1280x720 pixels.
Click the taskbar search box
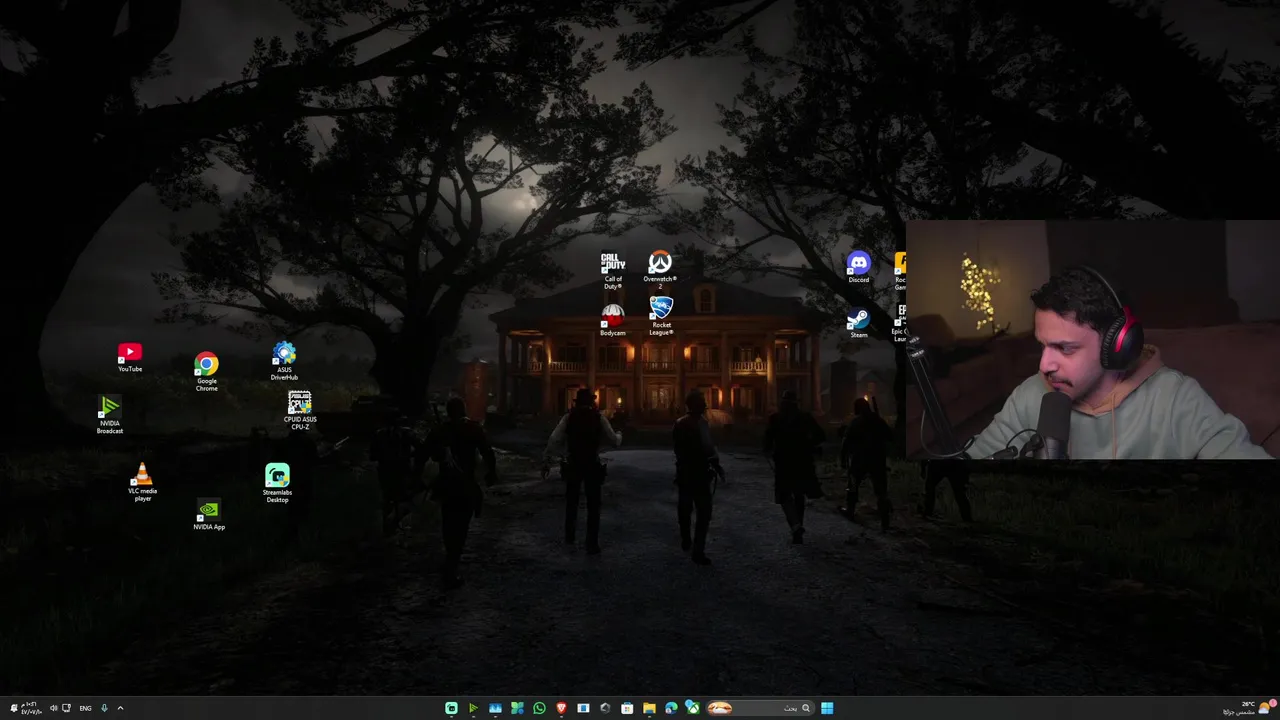coord(760,708)
